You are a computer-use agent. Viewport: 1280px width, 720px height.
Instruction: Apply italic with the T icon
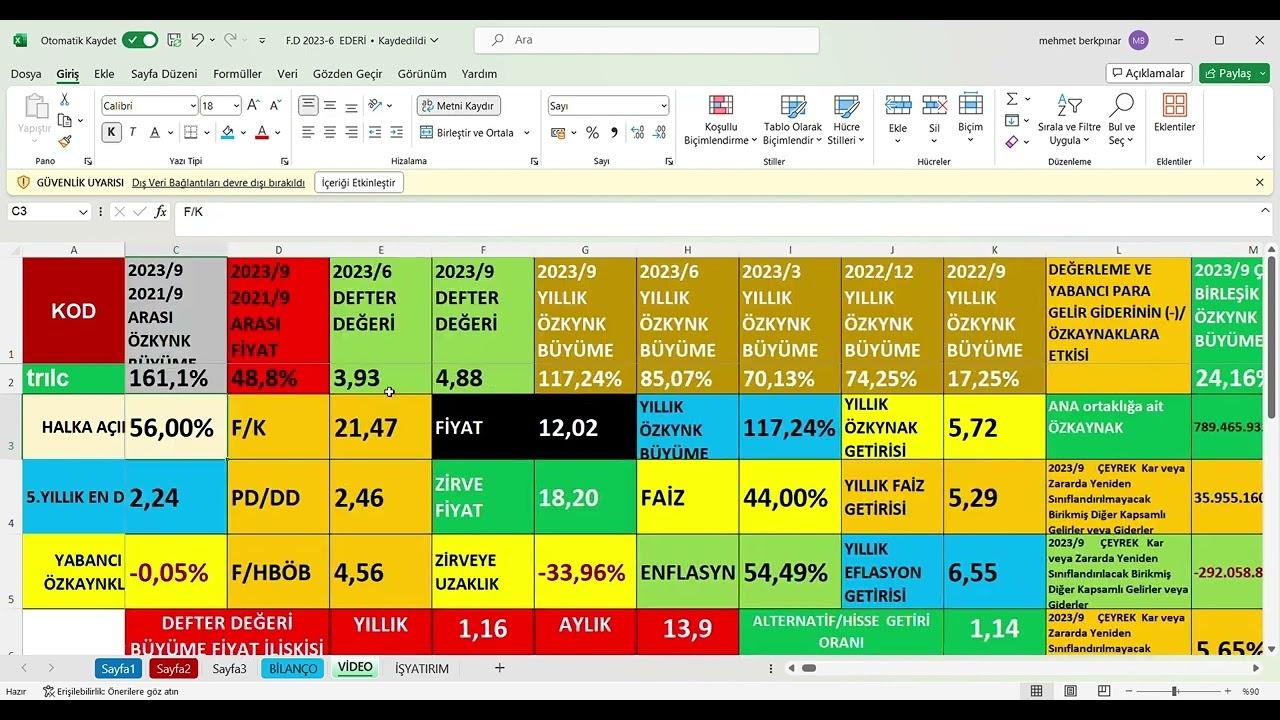(132, 132)
